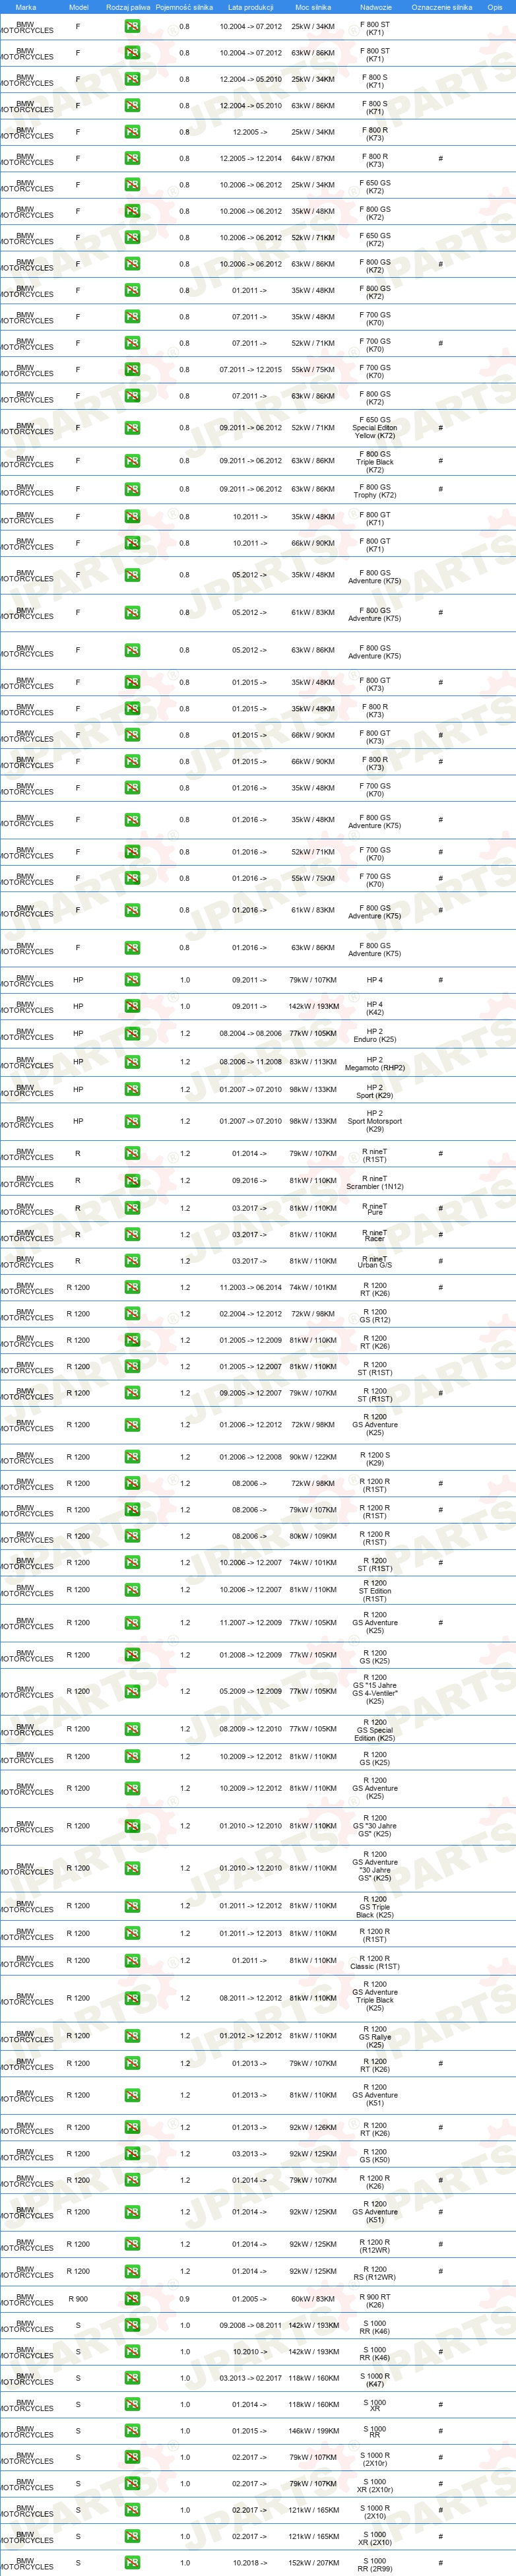Click fuel icon in R 1200 ST Edition row
516x2576 pixels.
pyautogui.click(x=132, y=1590)
